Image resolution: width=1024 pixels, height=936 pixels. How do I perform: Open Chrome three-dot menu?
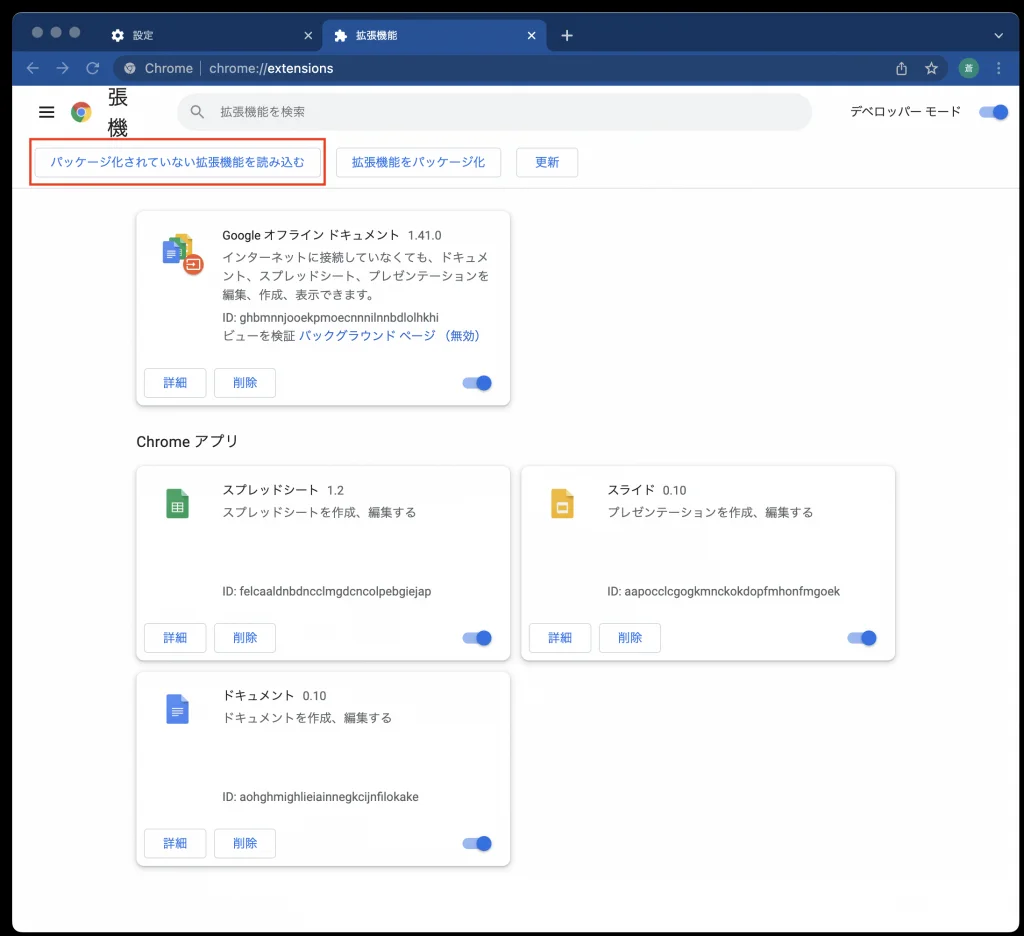[998, 68]
